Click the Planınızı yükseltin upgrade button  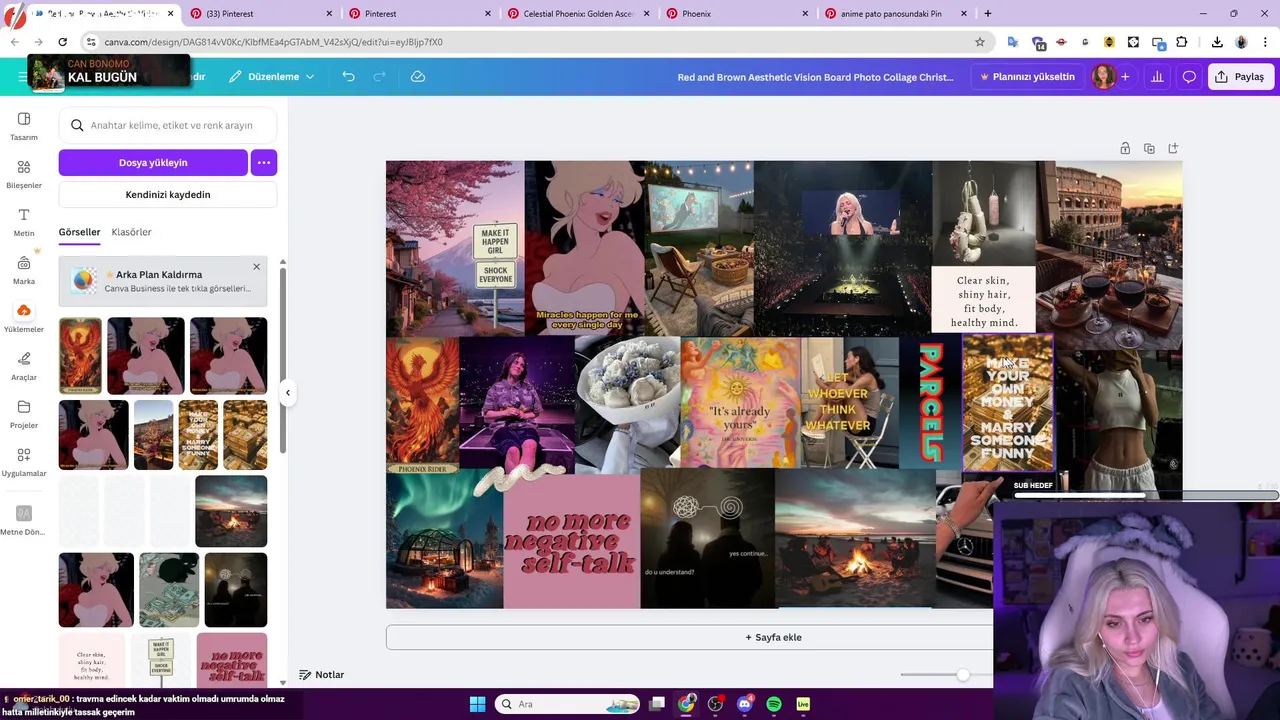1027,76
